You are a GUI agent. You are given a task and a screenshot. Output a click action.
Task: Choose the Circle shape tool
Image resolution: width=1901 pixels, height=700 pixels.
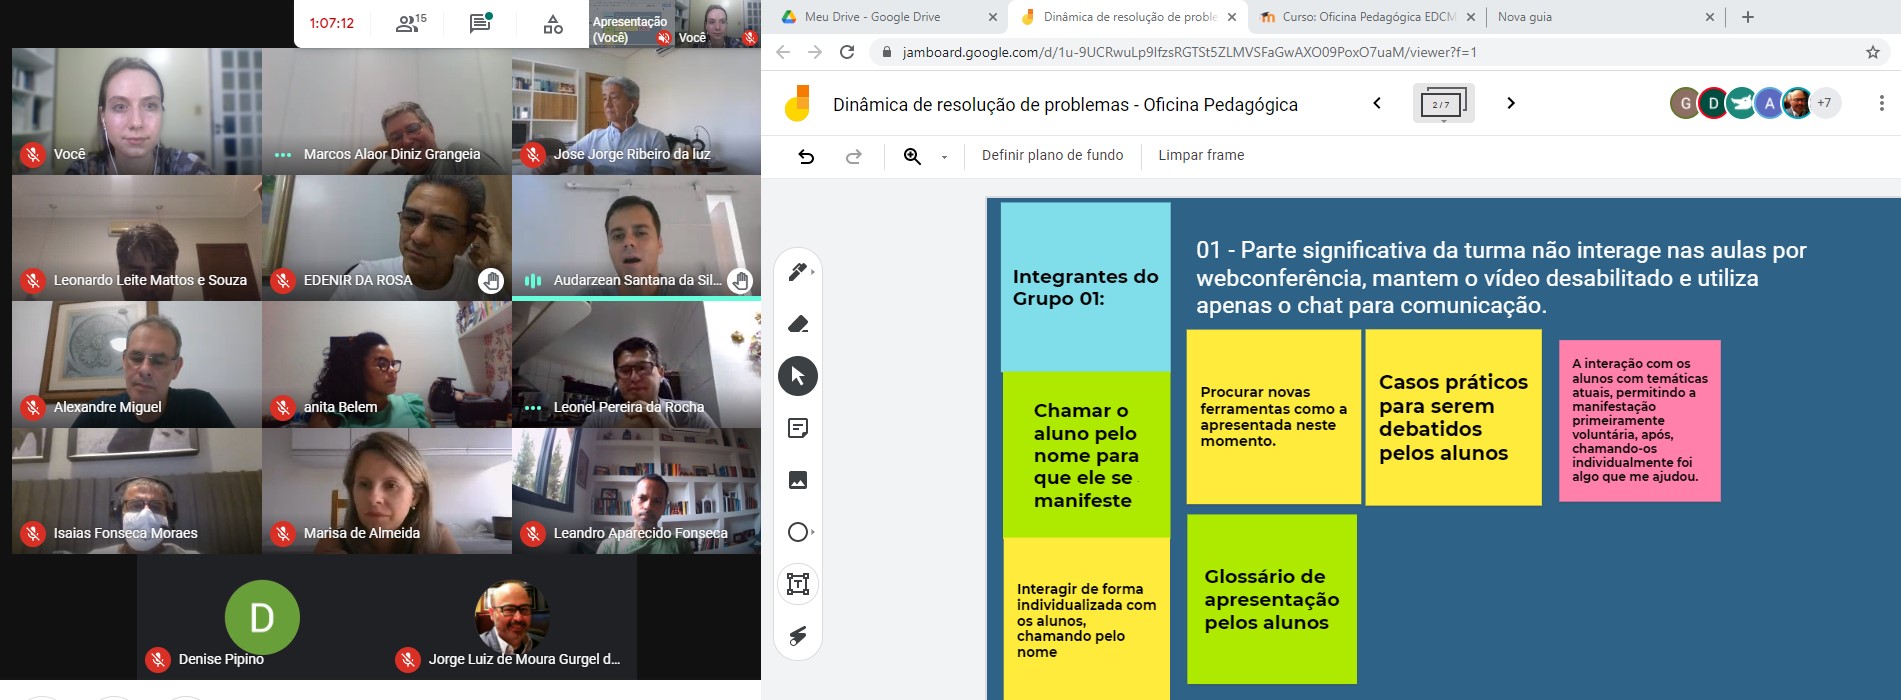[797, 532]
